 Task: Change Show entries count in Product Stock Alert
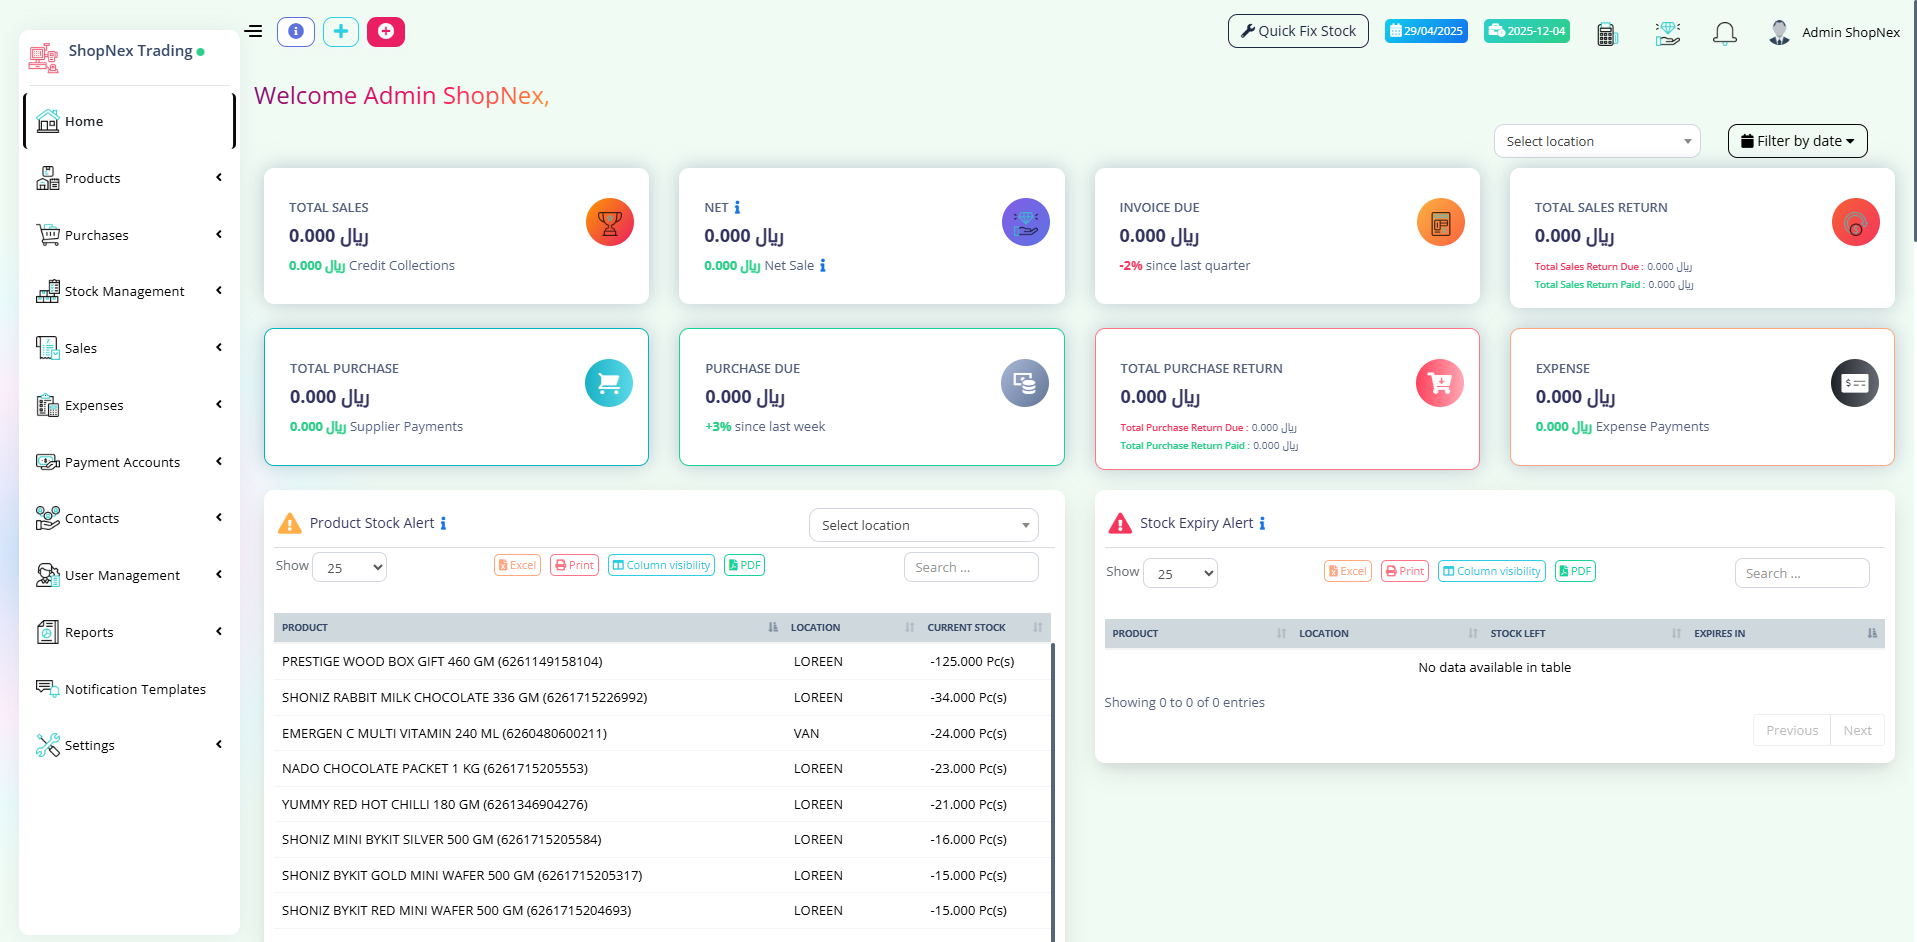[349, 568]
